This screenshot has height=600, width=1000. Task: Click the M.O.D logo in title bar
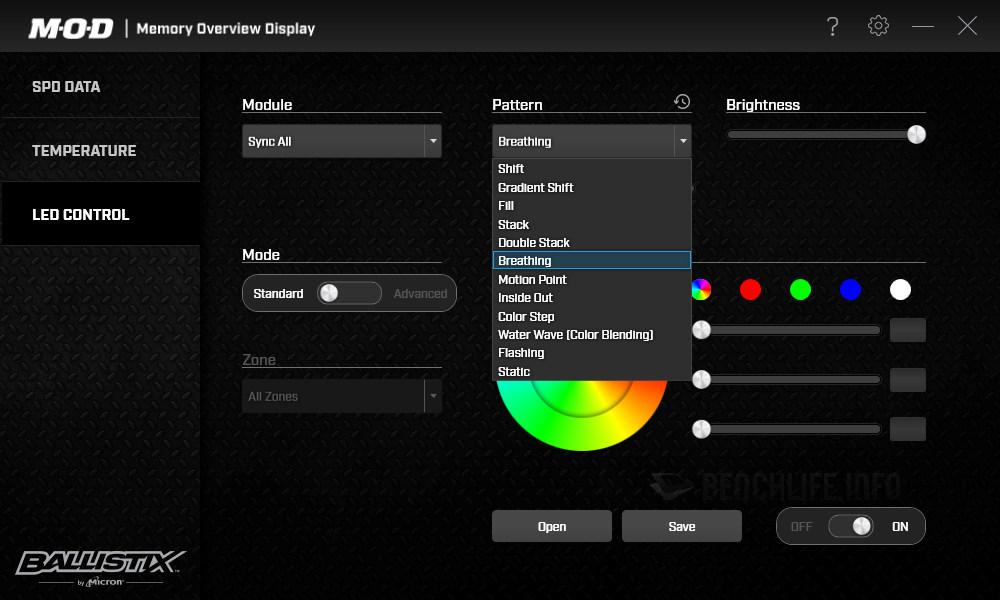[x=71, y=28]
